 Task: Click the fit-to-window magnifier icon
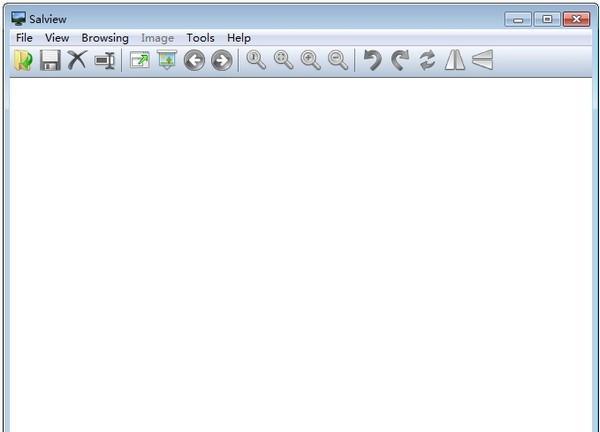point(284,60)
